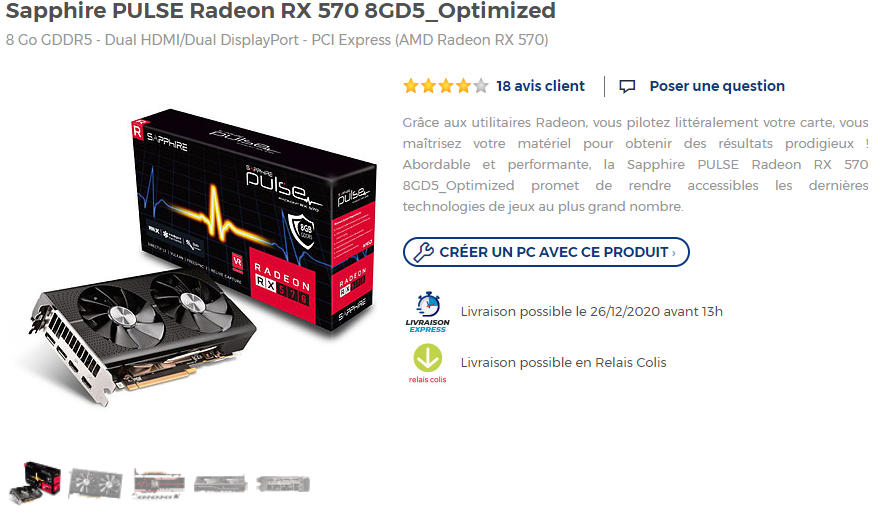Click Créer un PC avec ce produit button
The height and width of the screenshot is (513, 883).
(x=546, y=252)
